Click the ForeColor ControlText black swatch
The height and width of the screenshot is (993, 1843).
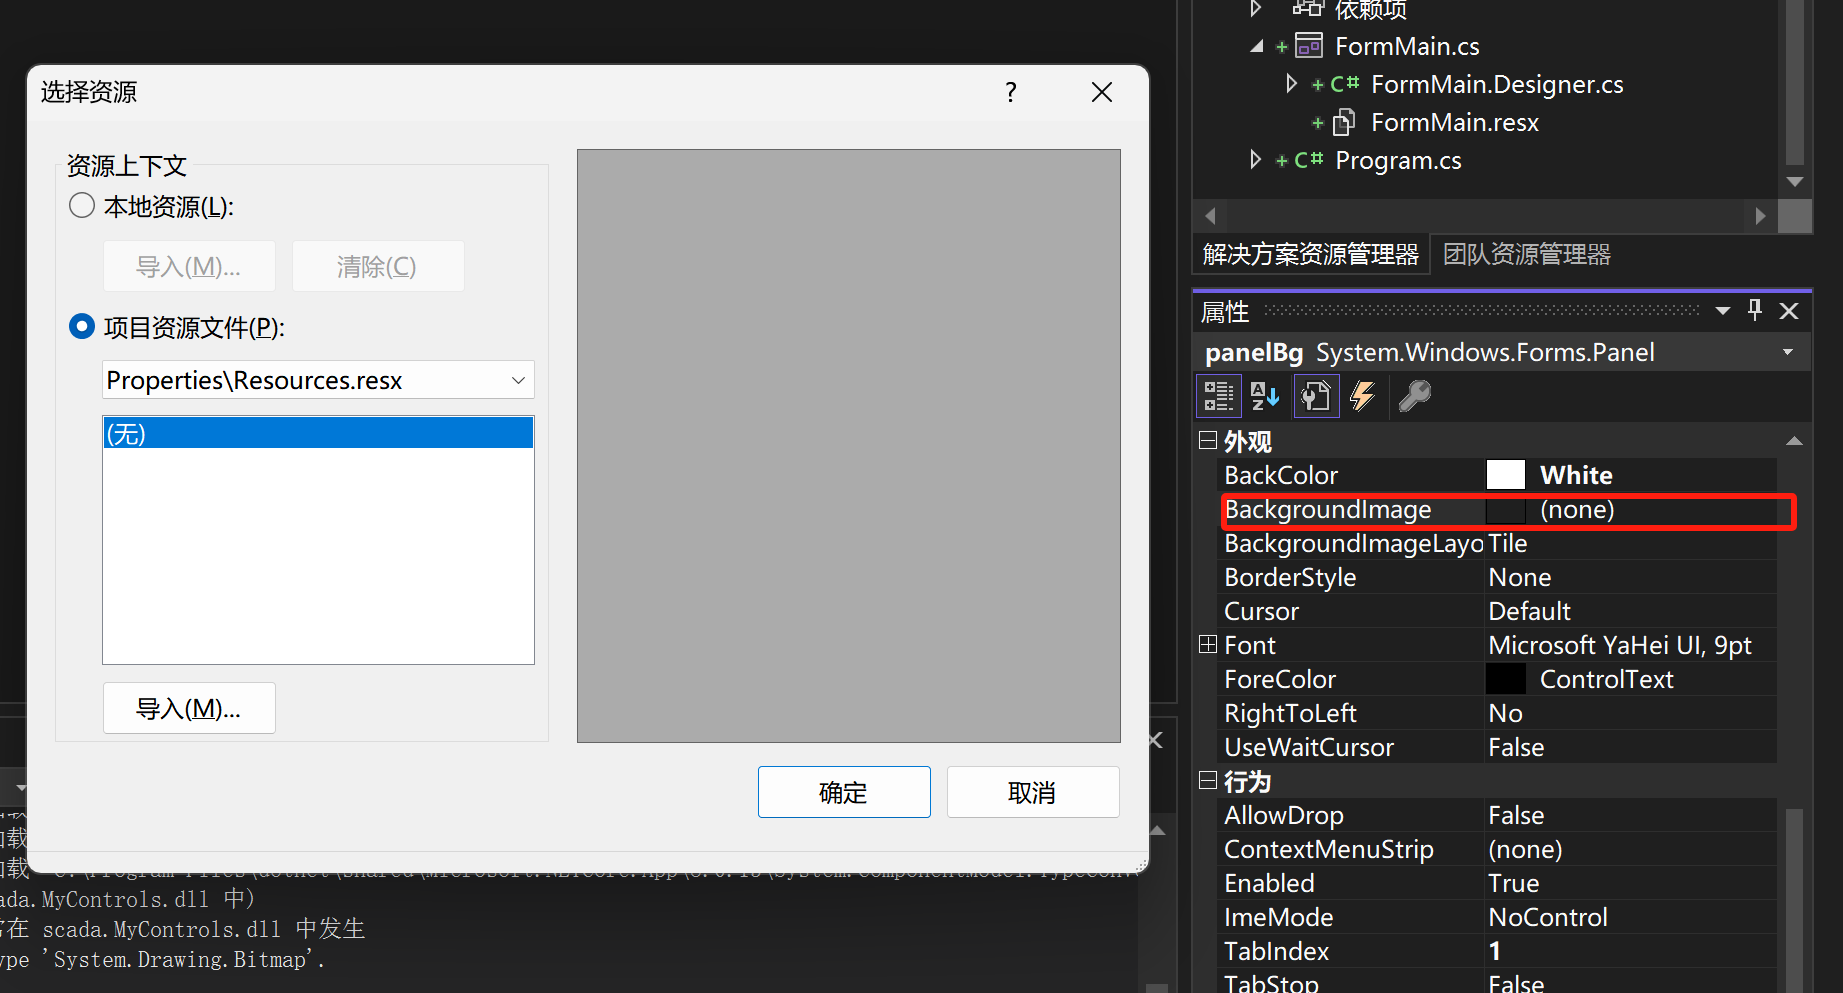tap(1506, 679)
